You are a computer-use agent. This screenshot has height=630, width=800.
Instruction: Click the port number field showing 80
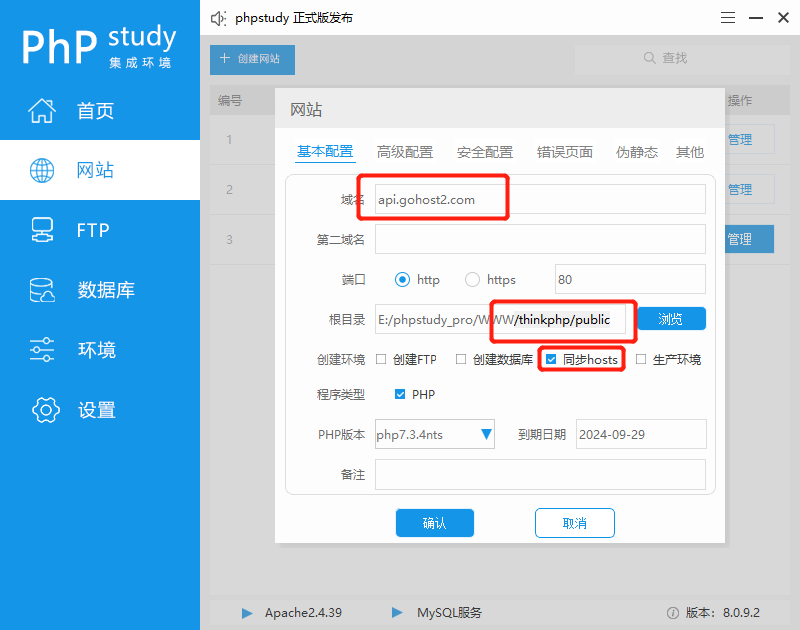[630, 279]
